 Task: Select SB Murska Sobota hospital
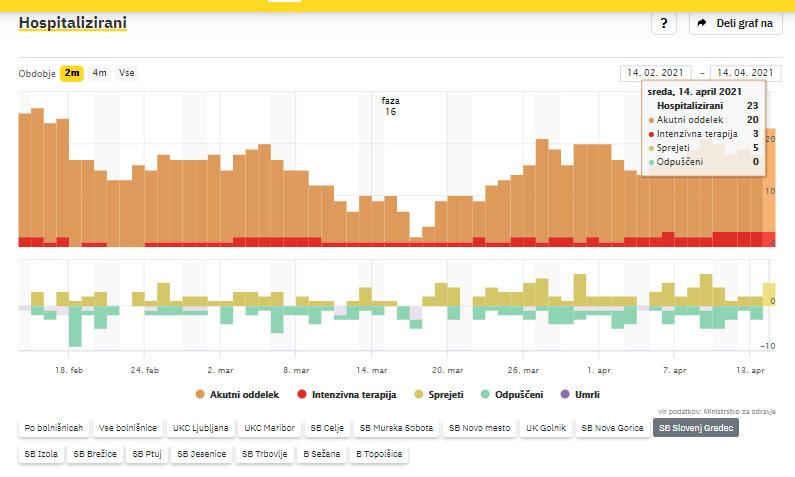[397, 428]
